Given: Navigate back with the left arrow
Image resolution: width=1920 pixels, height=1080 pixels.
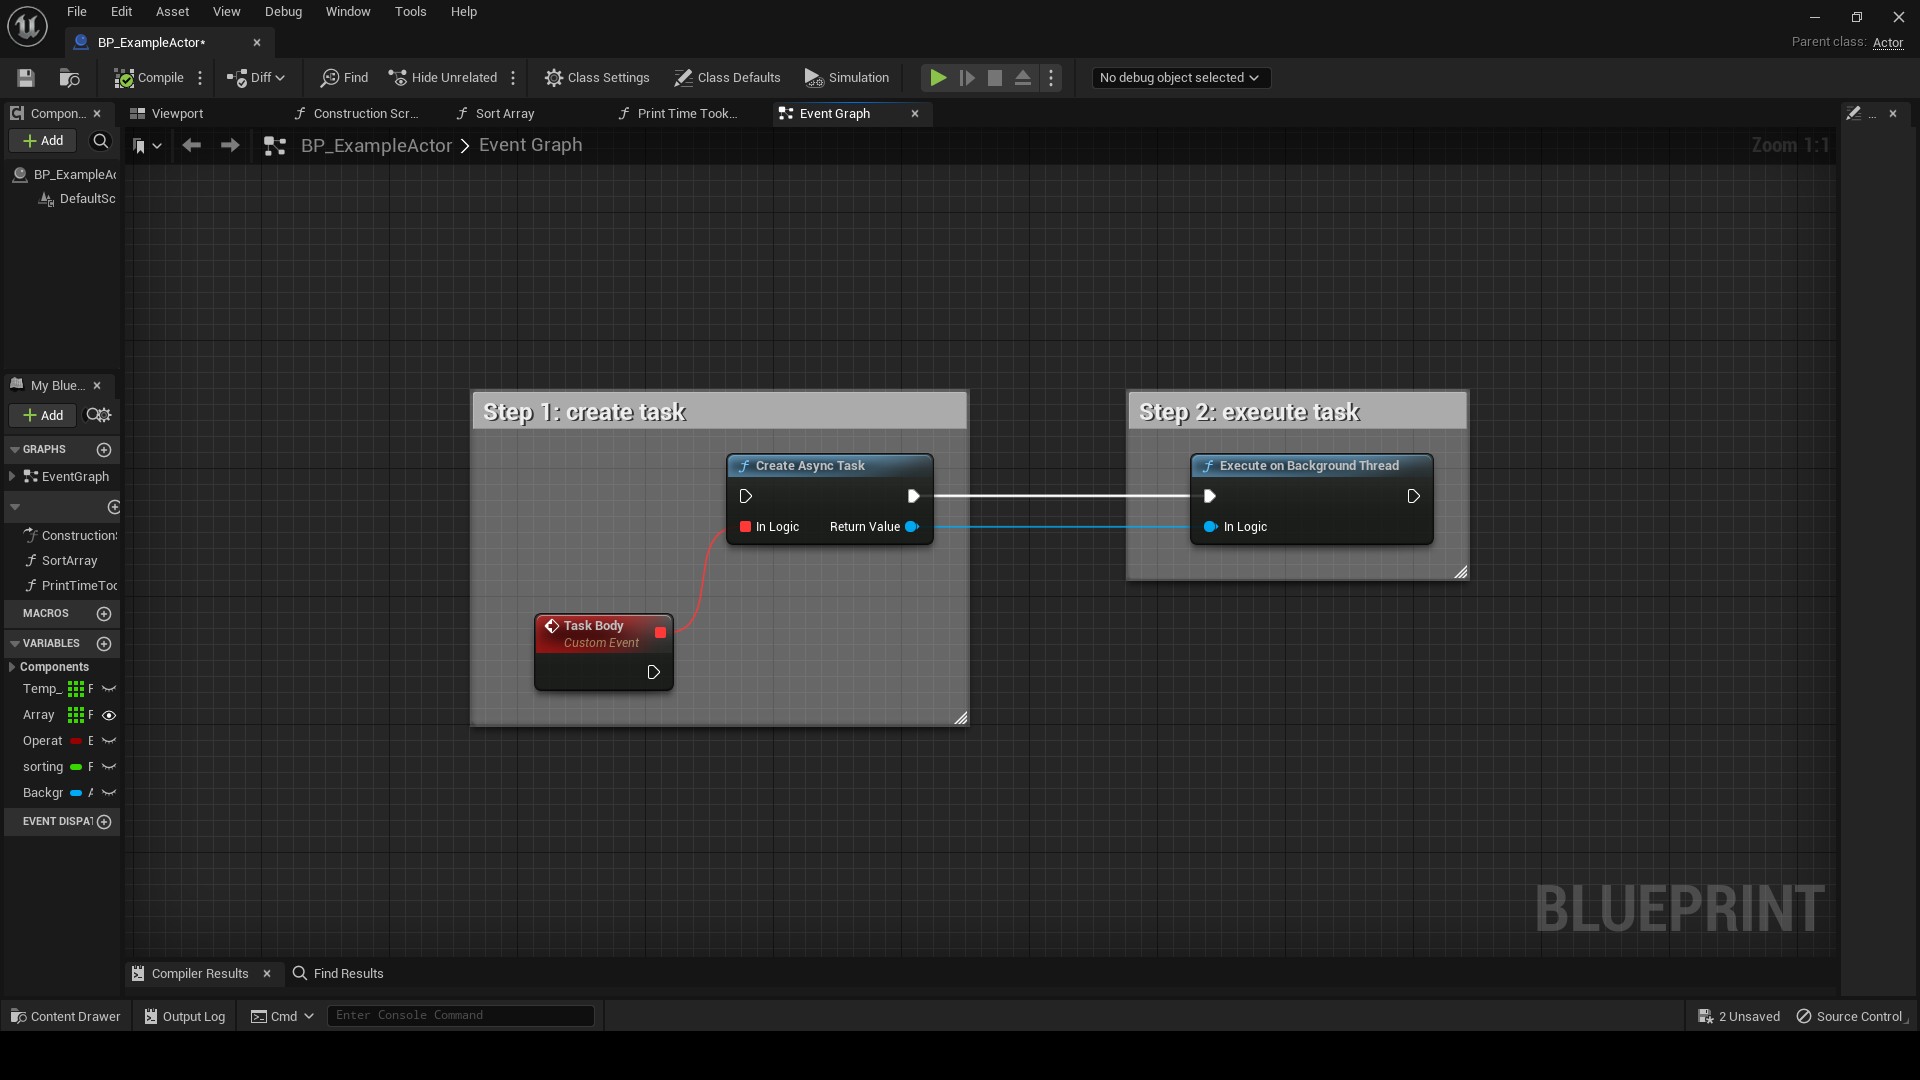Looking at the screenshot, I should [x=191, y=146].
